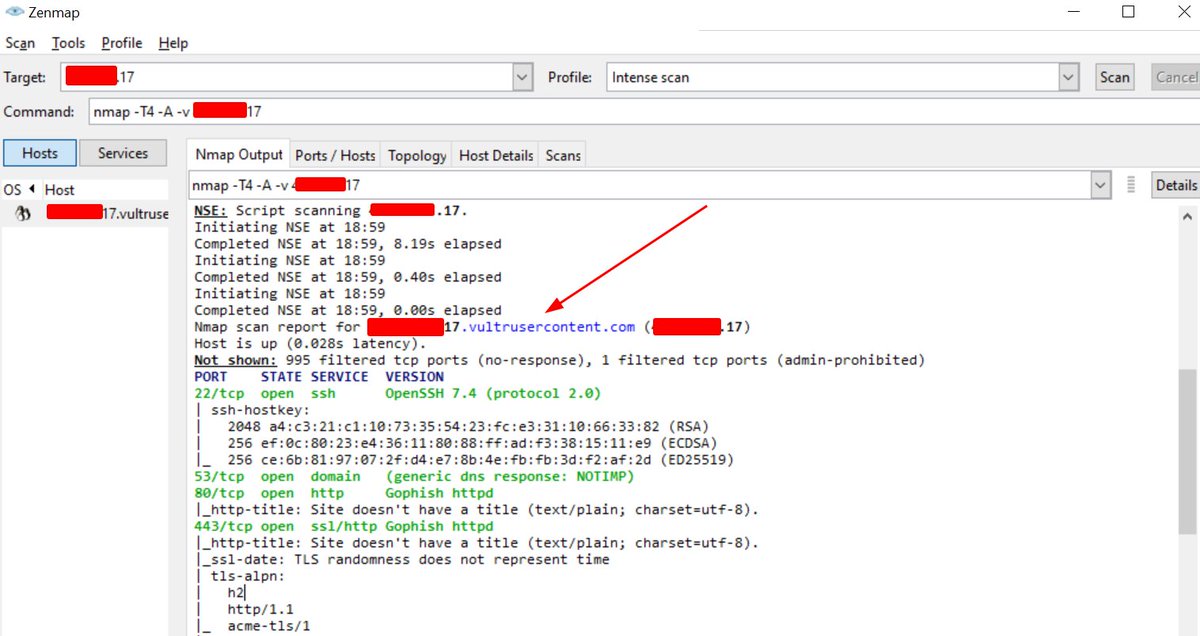
Task: Click the Zenmap eye icon in title bar
Action: 14,12
